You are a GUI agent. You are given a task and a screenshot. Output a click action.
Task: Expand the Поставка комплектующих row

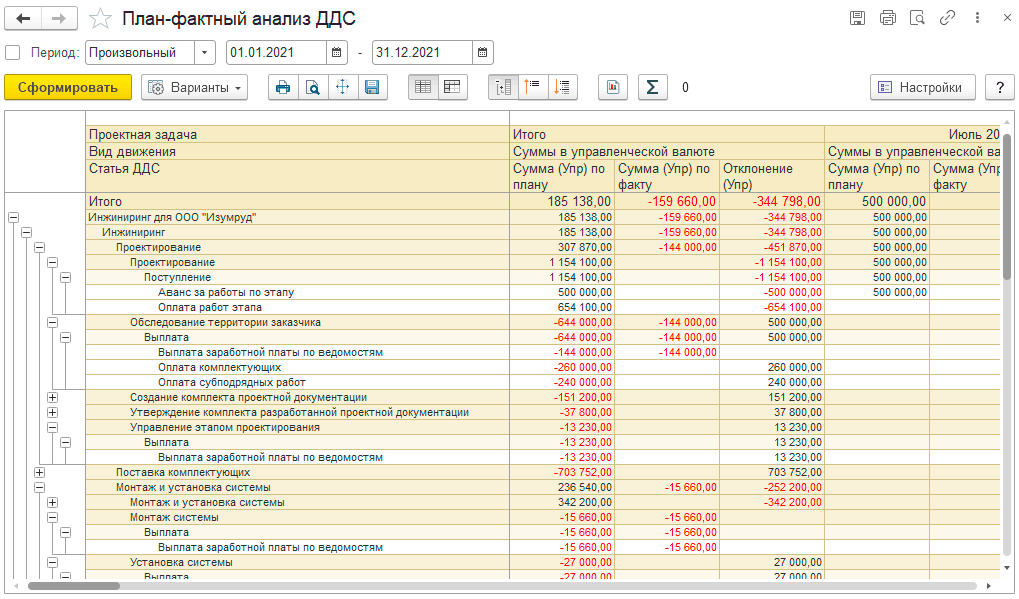[40, 472]
